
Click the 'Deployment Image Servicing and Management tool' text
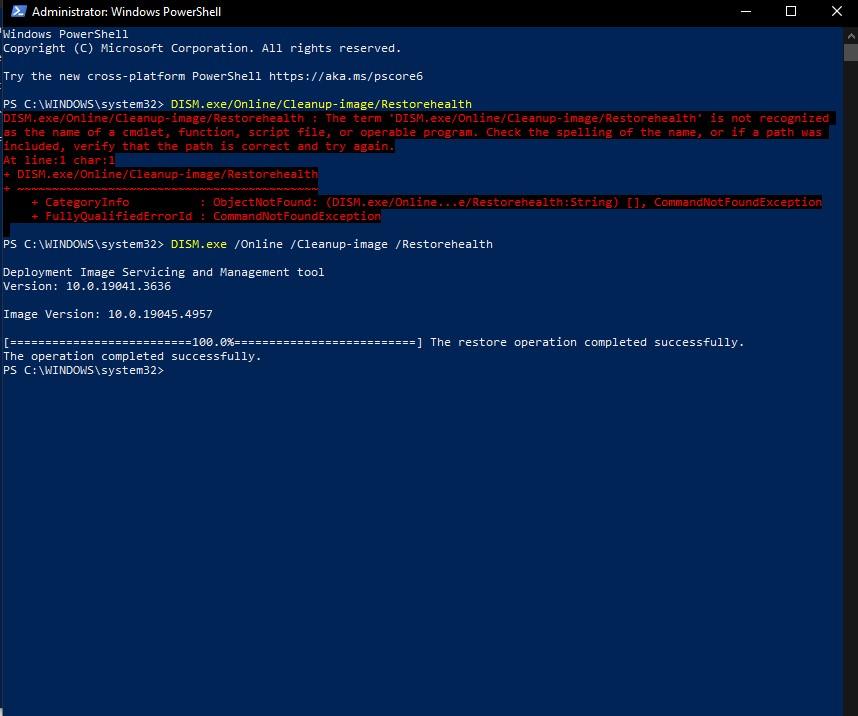pos(163,272)
